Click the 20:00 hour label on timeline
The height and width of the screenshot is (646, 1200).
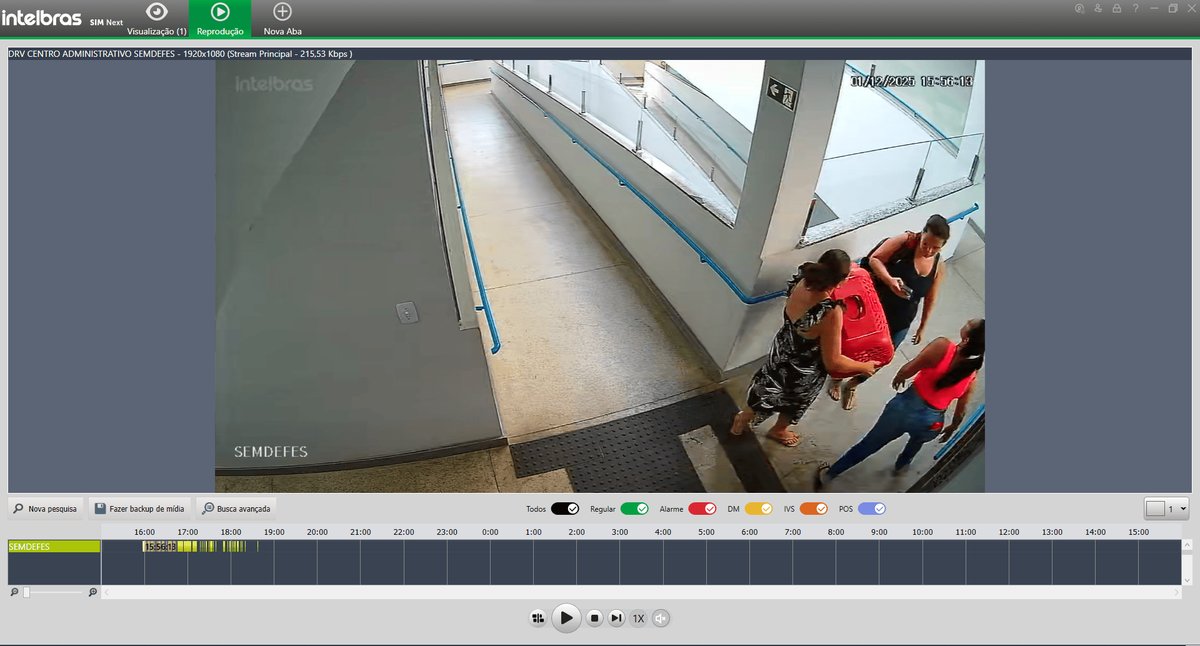click(317, 532)
